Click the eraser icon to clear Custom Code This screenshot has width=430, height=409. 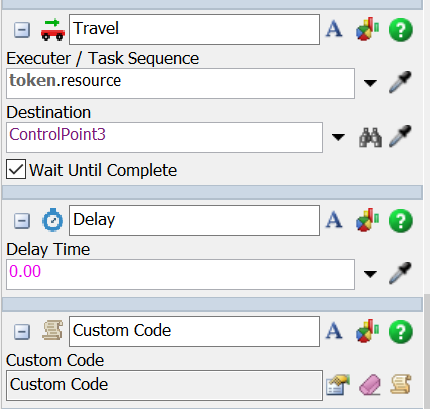click(370, 385)
